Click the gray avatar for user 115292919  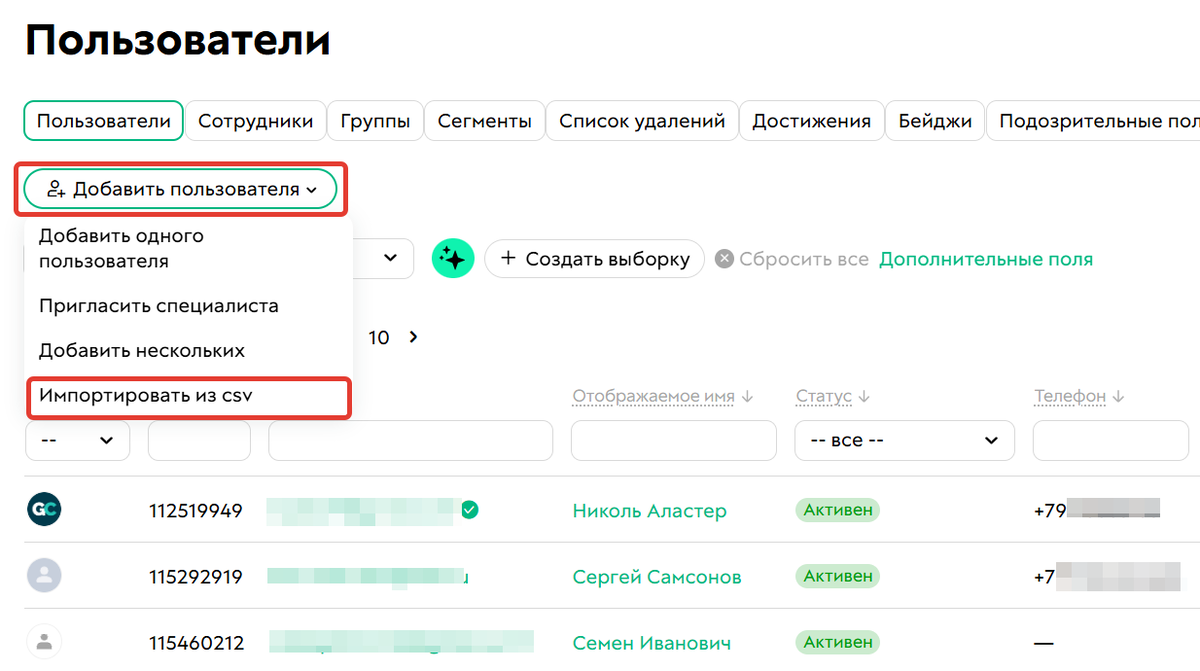pos(44,576)
